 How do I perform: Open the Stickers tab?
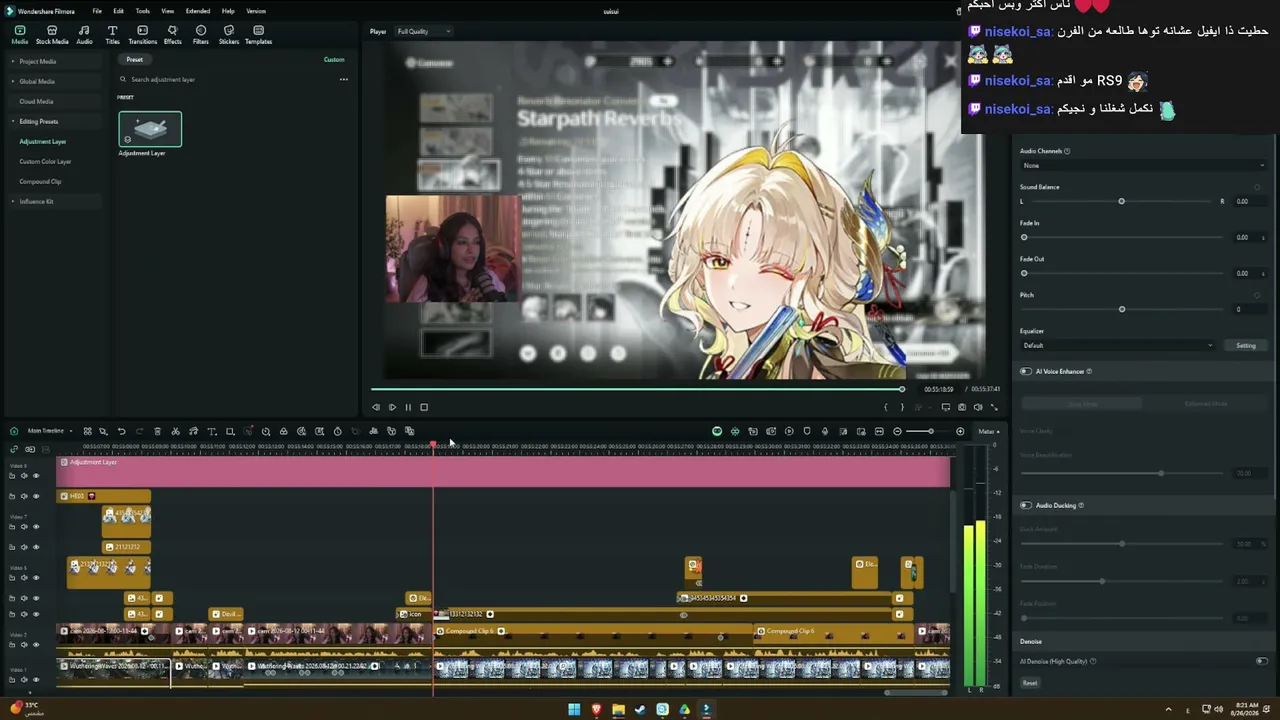(x=229, y=35)
